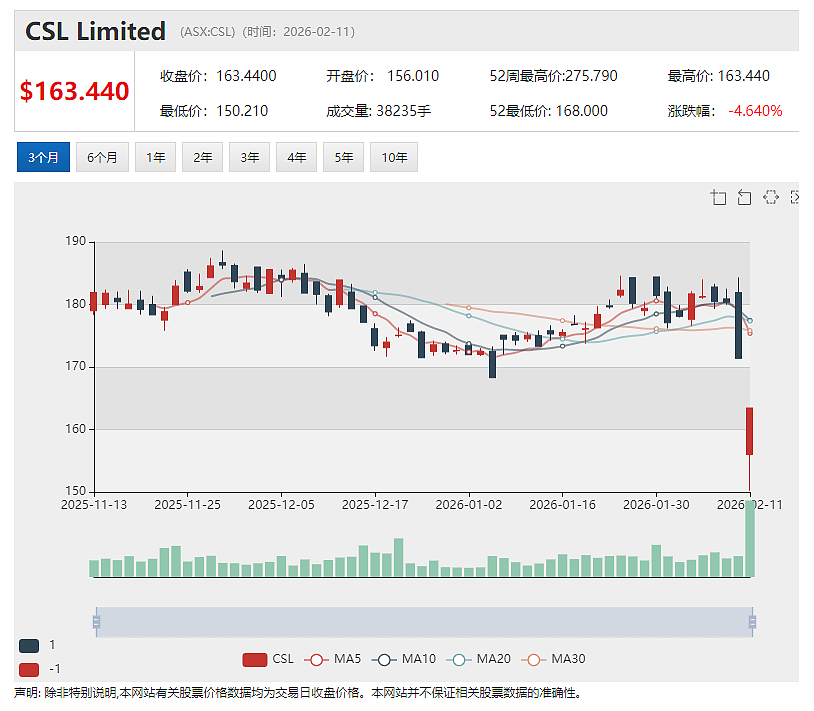Hide the MA30 line legend
The image size is (814, 711).
pos(553,659)
